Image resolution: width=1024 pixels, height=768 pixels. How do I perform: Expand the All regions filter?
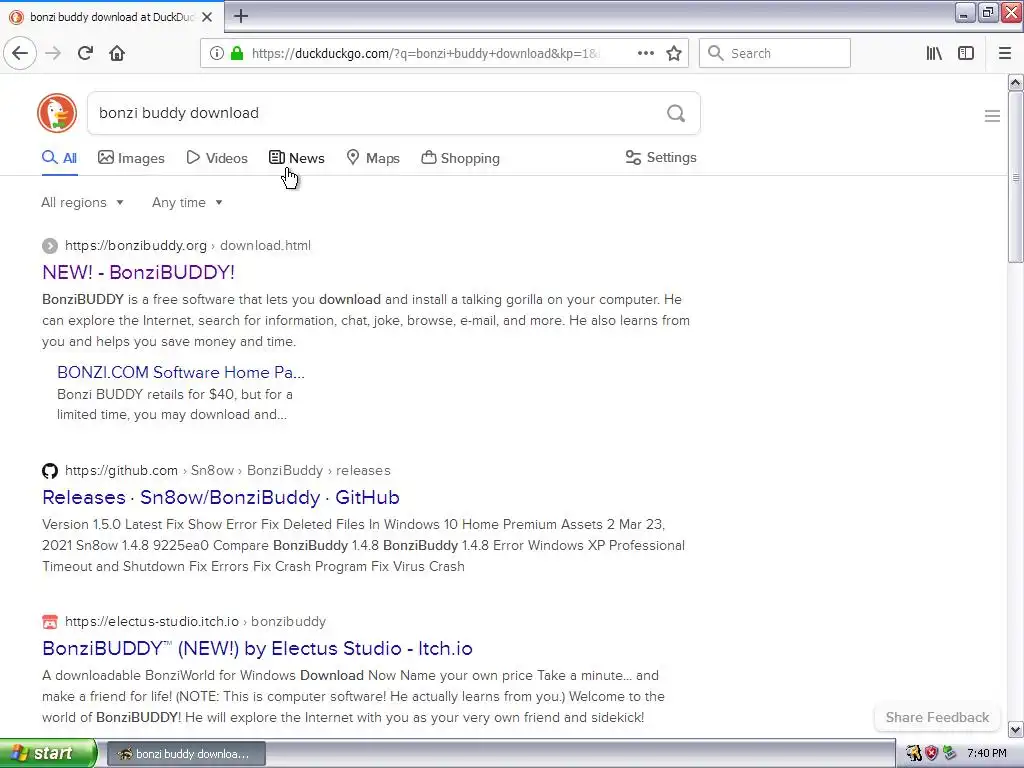point(82,202)
